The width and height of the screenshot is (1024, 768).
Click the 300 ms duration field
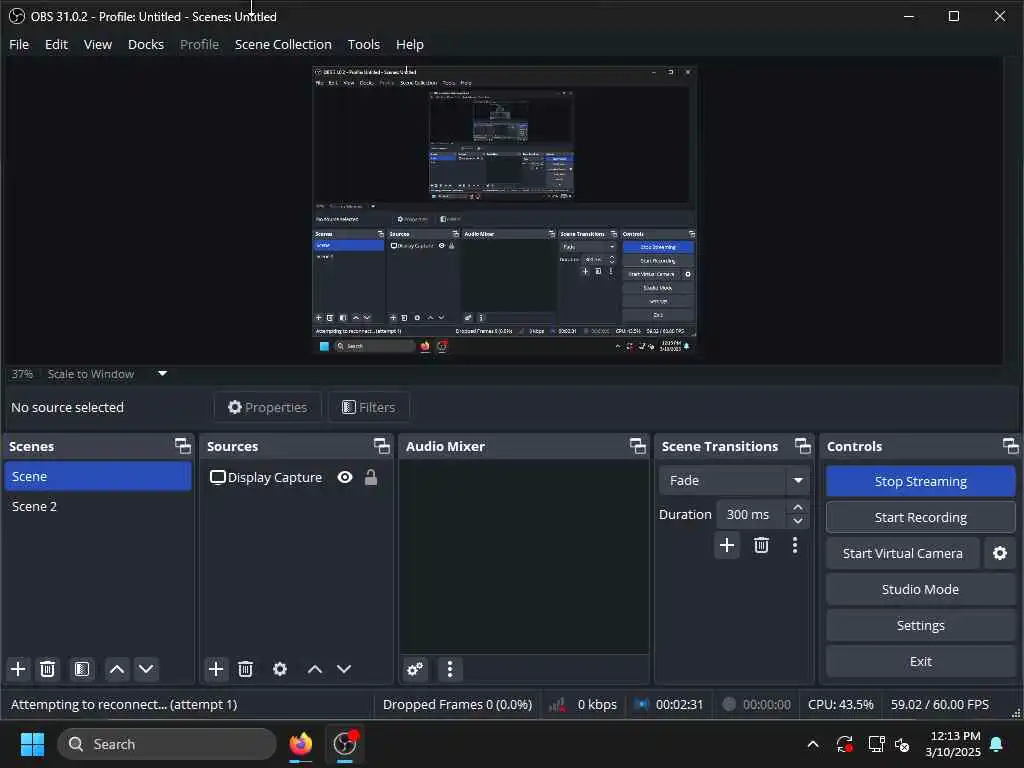coord(752,515)
